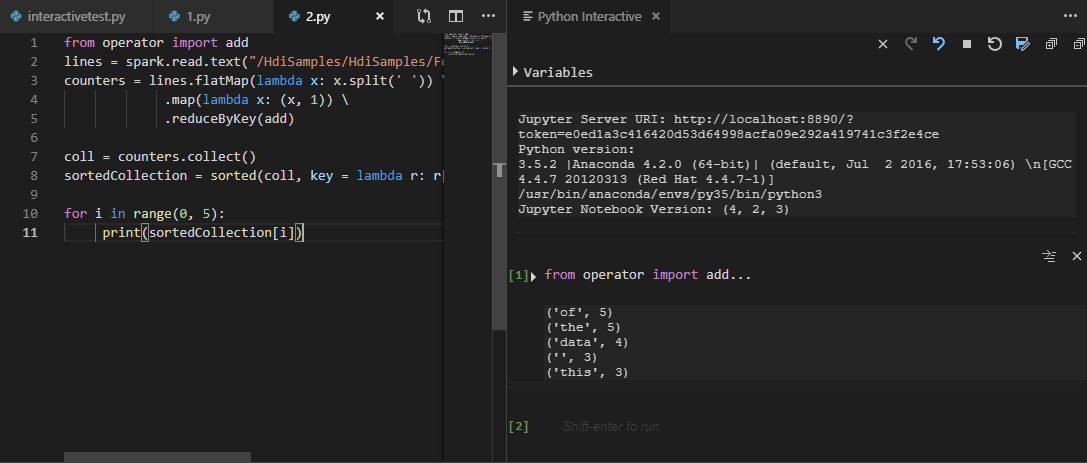Export cells as Jupyter notebook

tap(1022, 44)
